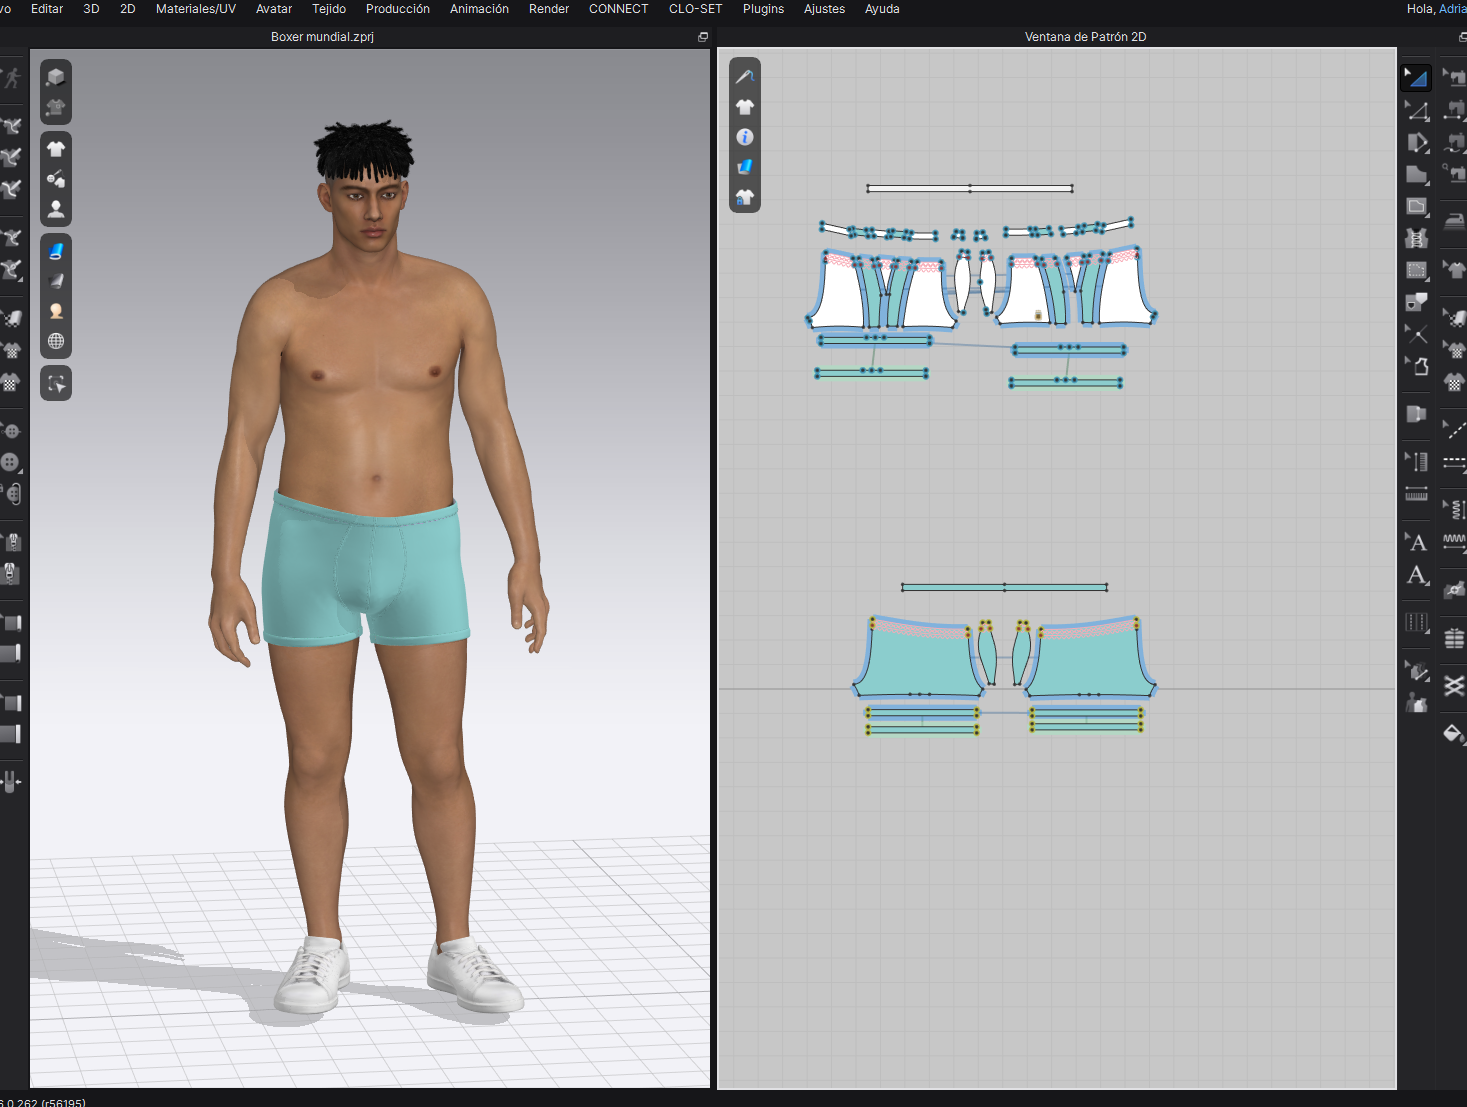Click the Ventana de Patrón 2D title
1467x1107 pixels.
click(x=1085, y=37)
